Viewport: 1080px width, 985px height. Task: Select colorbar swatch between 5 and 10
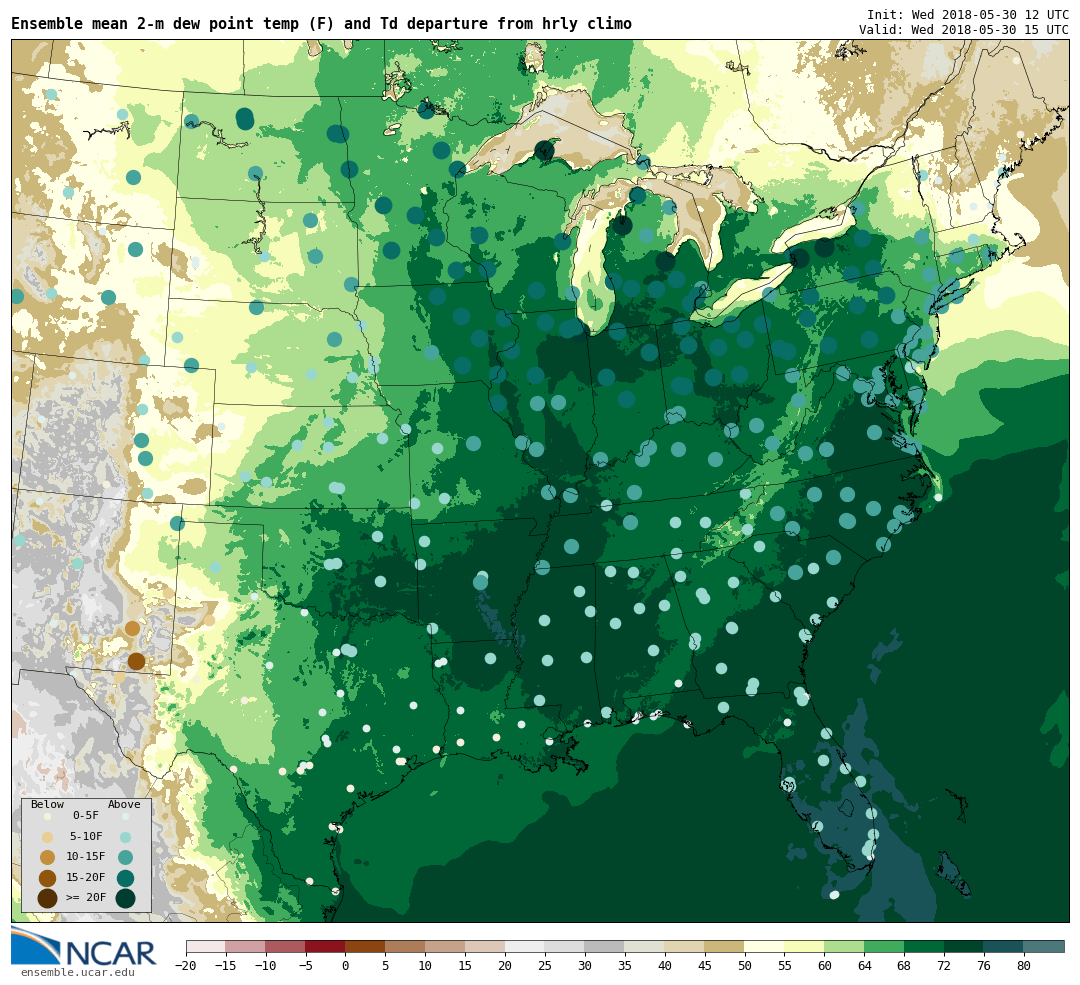pyautogui.click(x=406, y=946)
